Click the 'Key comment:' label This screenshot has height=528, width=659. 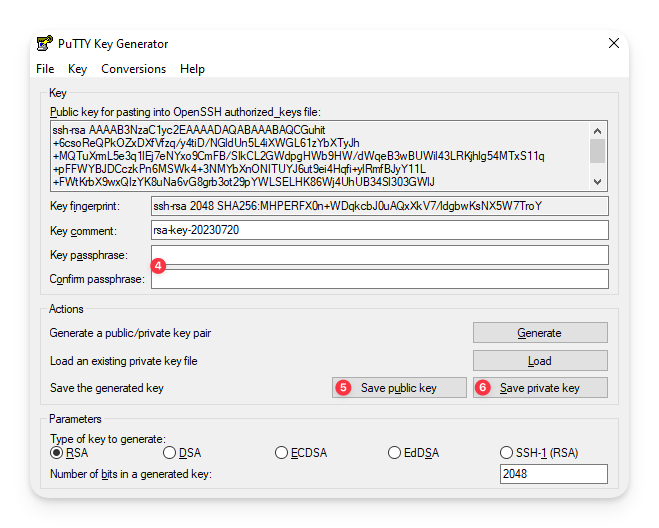tap(83, 231)
